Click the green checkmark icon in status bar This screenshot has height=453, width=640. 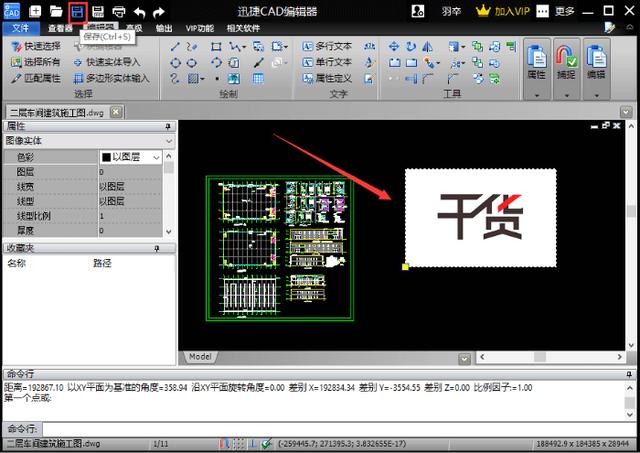click(x=267, y=444)
